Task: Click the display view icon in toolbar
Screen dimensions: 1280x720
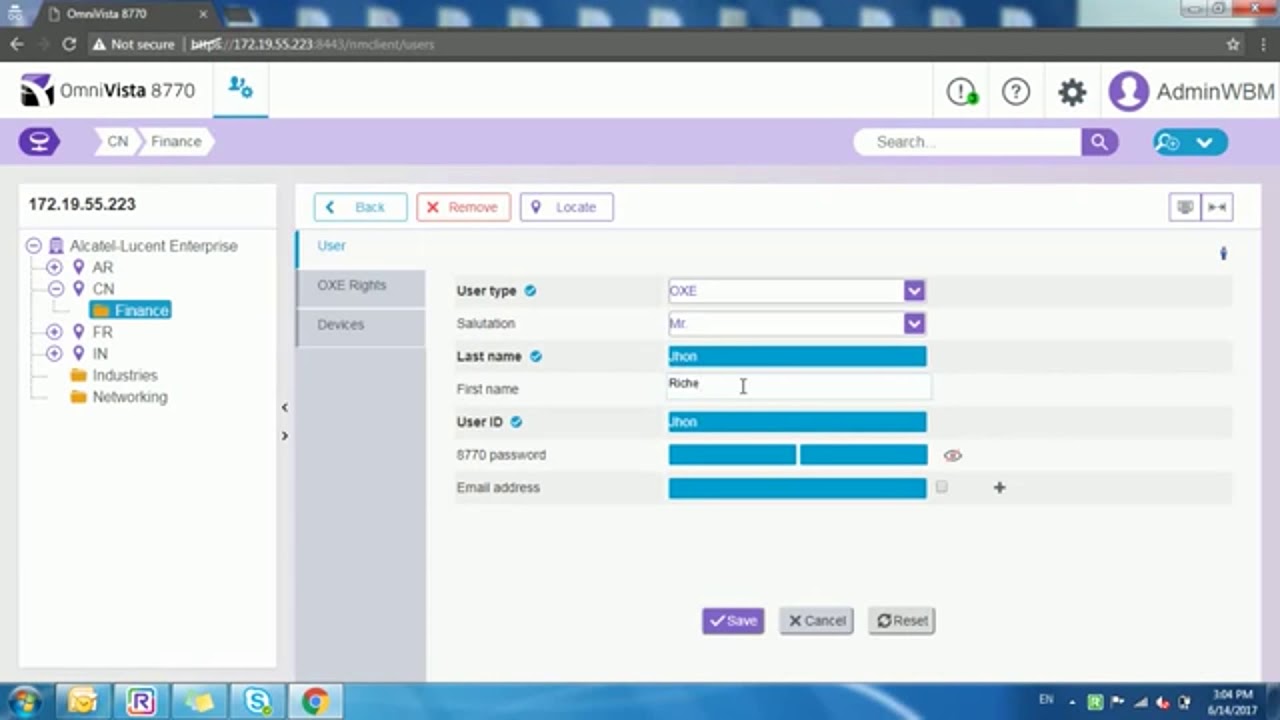Action: (x=1185, y=207)
